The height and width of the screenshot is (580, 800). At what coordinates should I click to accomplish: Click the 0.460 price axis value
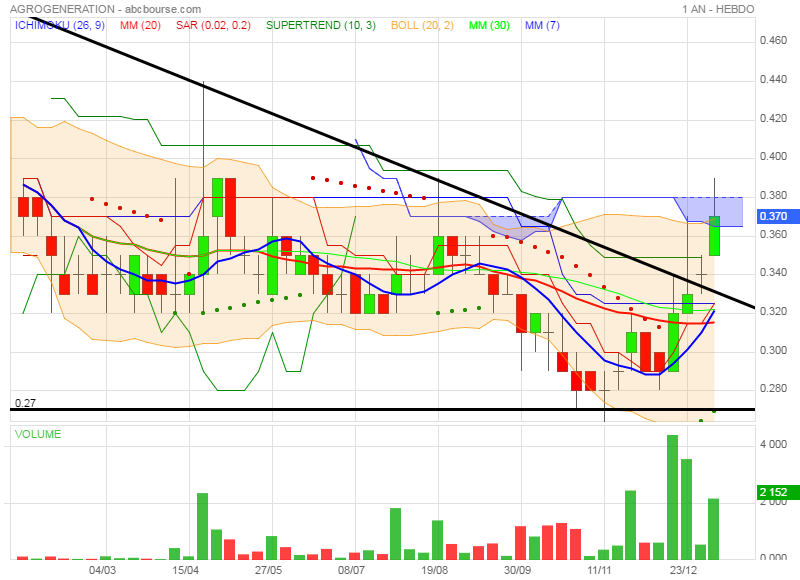point(773,41)
